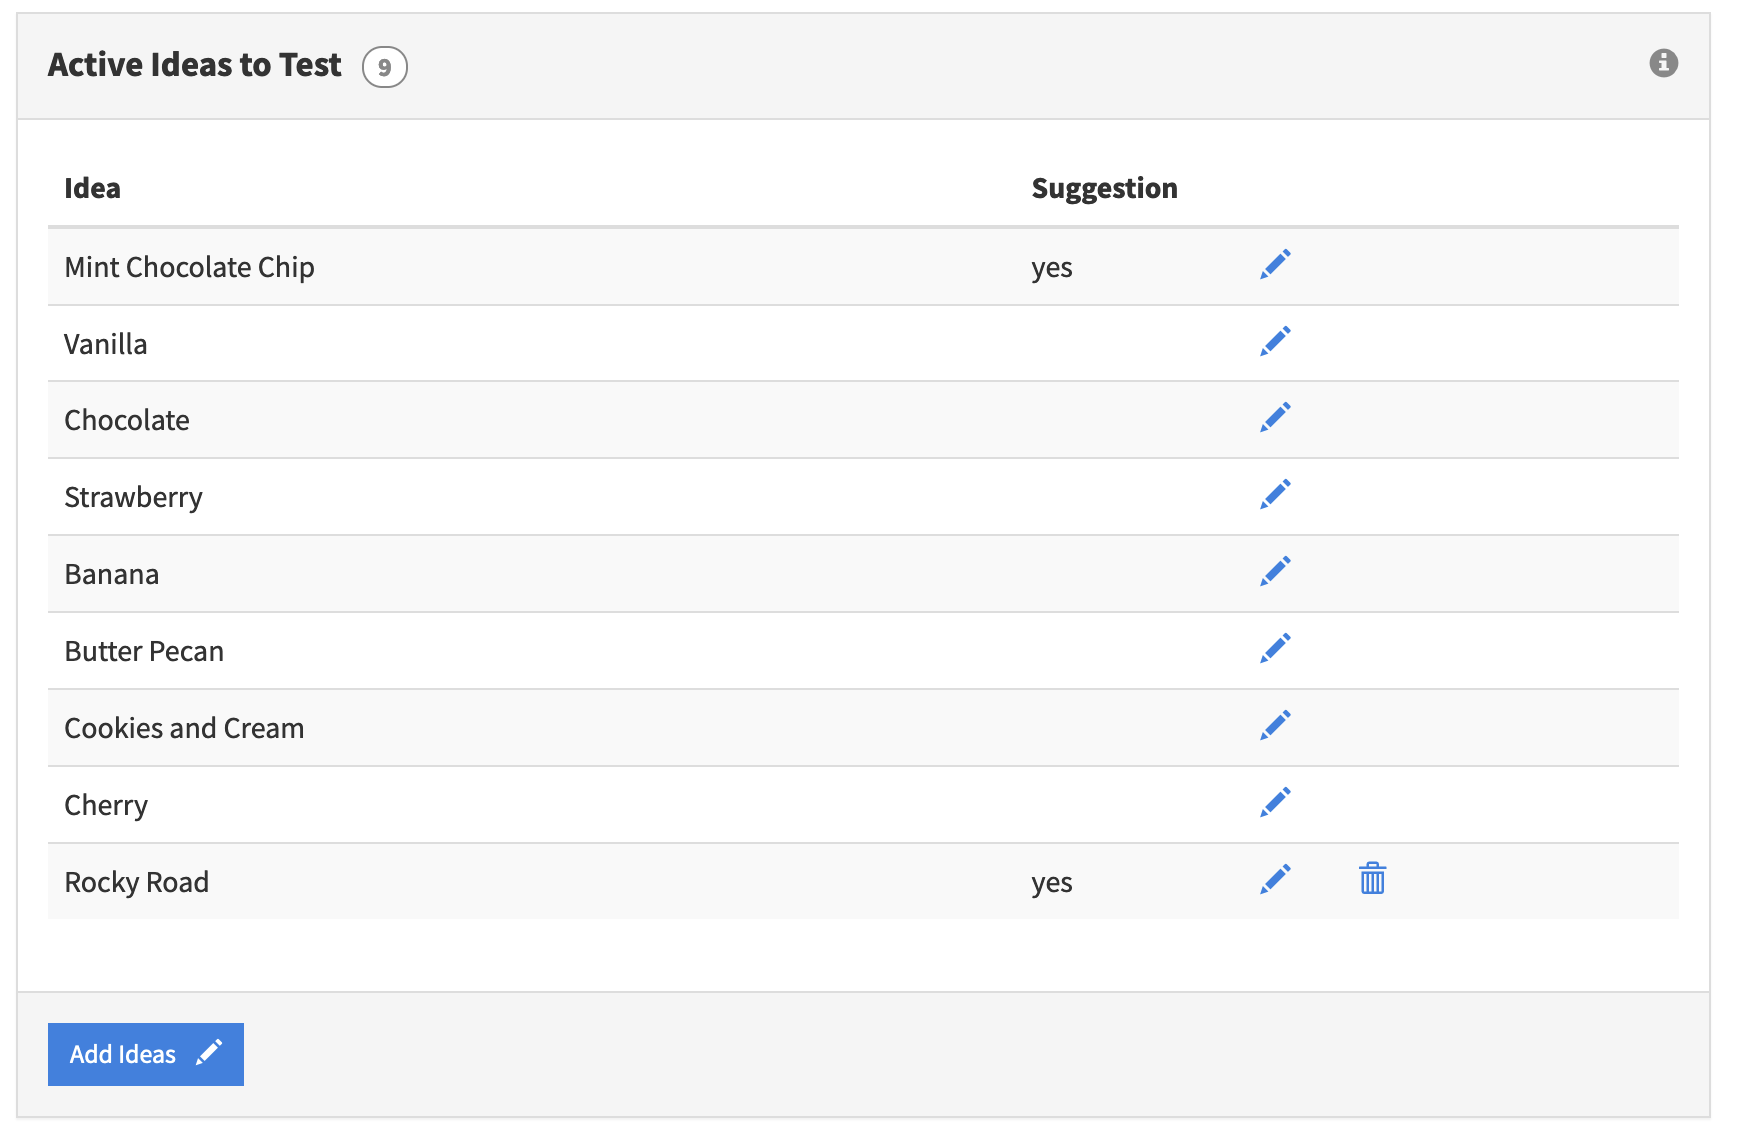Select the Suggestion column header

click(x=1104, y=189)
